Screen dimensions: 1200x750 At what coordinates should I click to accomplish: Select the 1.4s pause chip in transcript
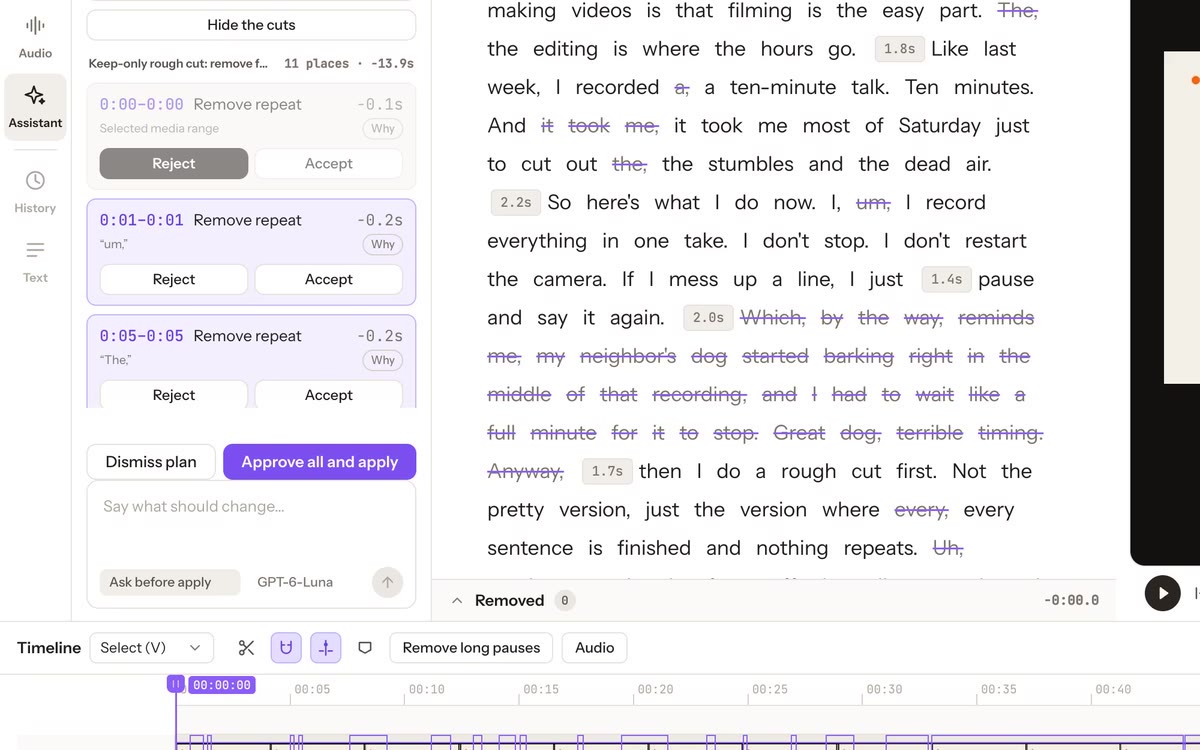coord(946,280)
